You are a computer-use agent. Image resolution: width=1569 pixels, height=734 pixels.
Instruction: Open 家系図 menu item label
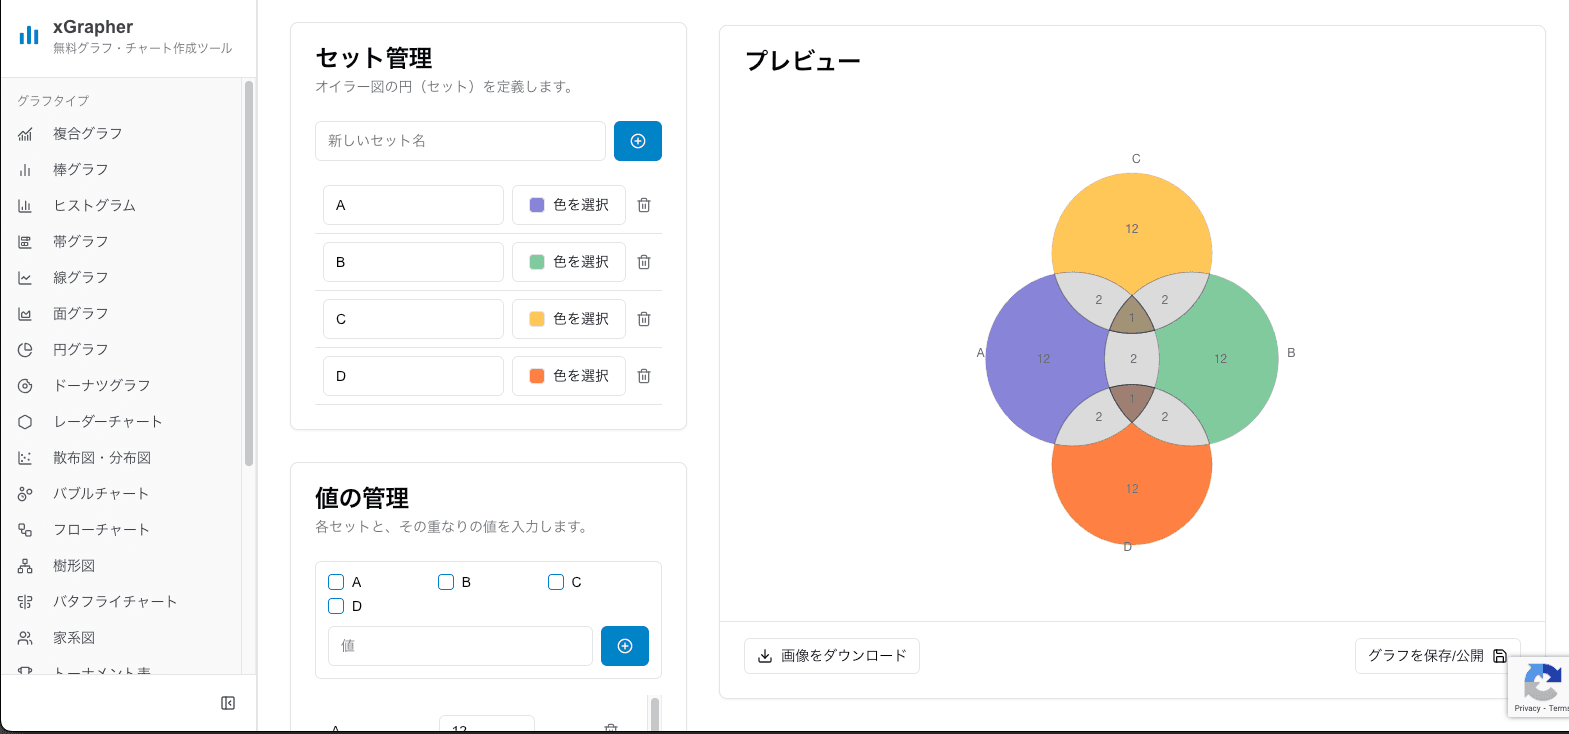(x=74, y=638)
